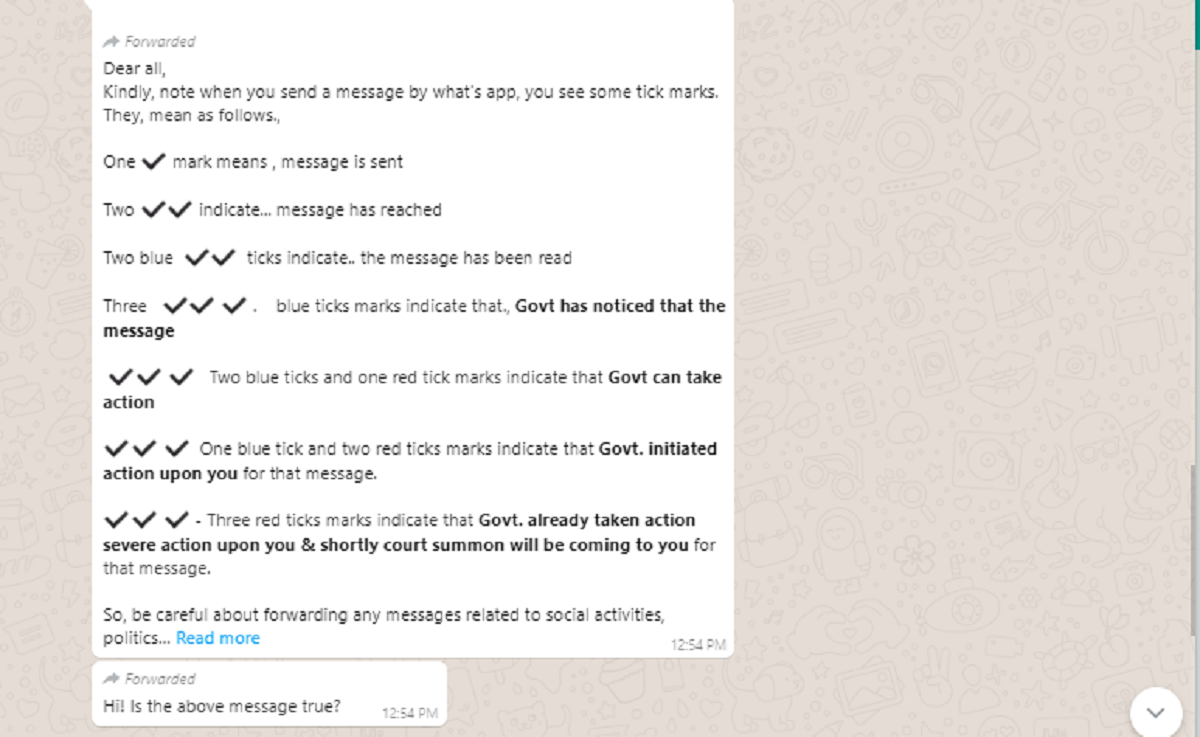The height and width of the screenshot is (737, 1200).
Task: Click the Forwarded arrow icon above 'Hi! Is the above'
Action: (x=111, y=679)
